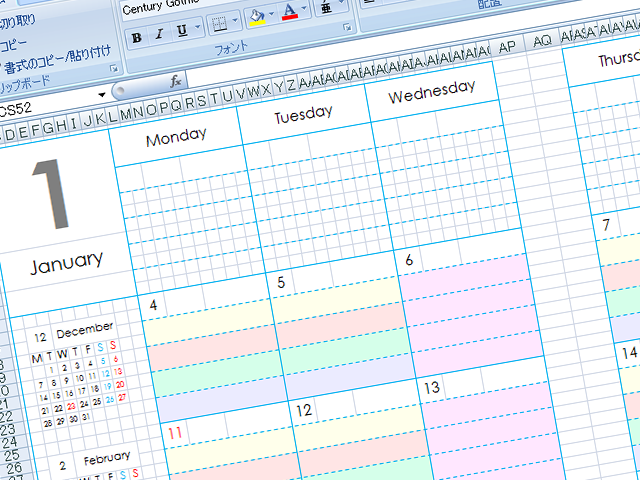The height and width of the screenshot is (480, 640).
Task: Click Cut (切り取り) command
Action: point(17,22)
